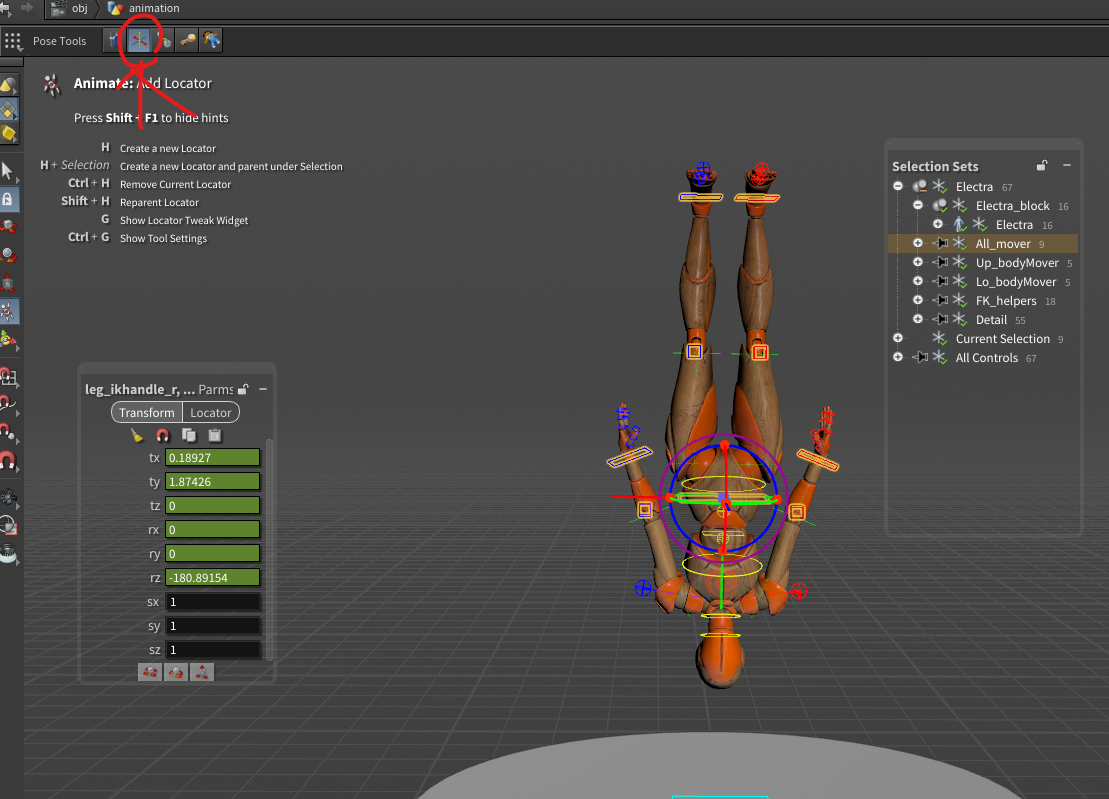This screenshot has height=799, width=1109.
Task: Click the rz value field
Action: coord(212,578)
